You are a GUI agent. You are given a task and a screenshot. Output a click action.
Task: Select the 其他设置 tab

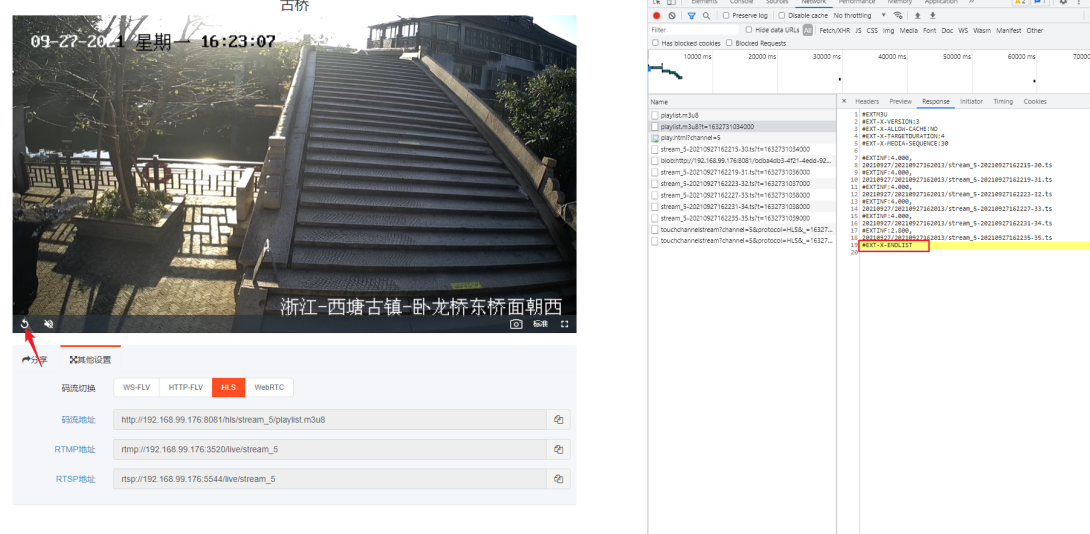click(90, 360)
